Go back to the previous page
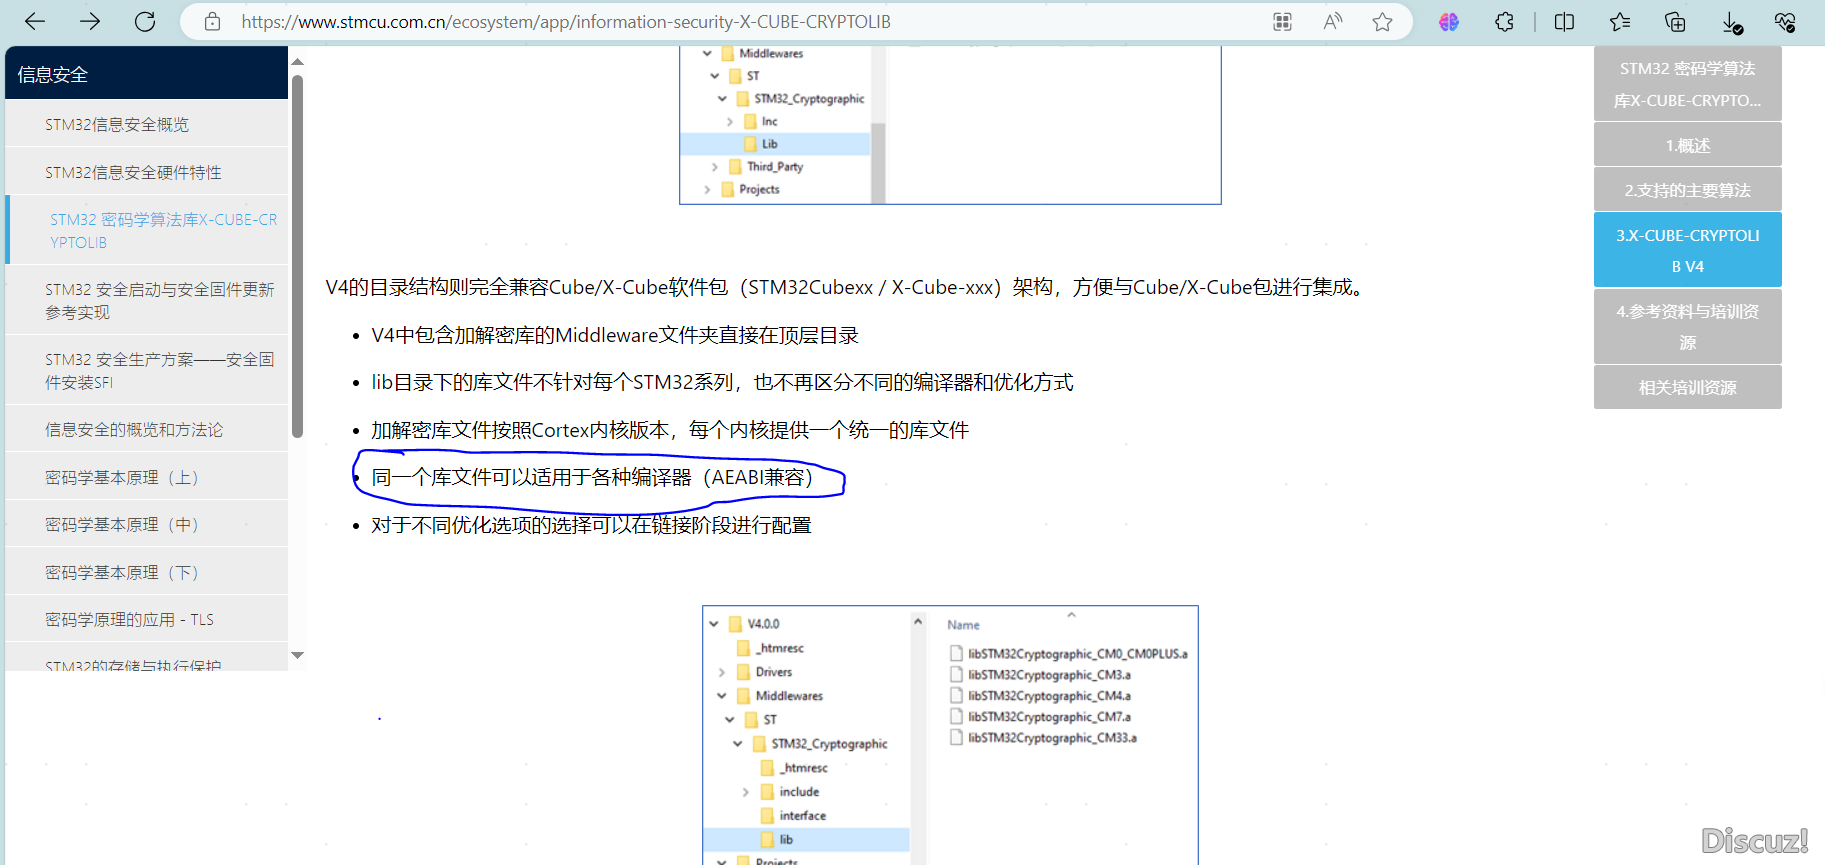 tap(35, 21)
